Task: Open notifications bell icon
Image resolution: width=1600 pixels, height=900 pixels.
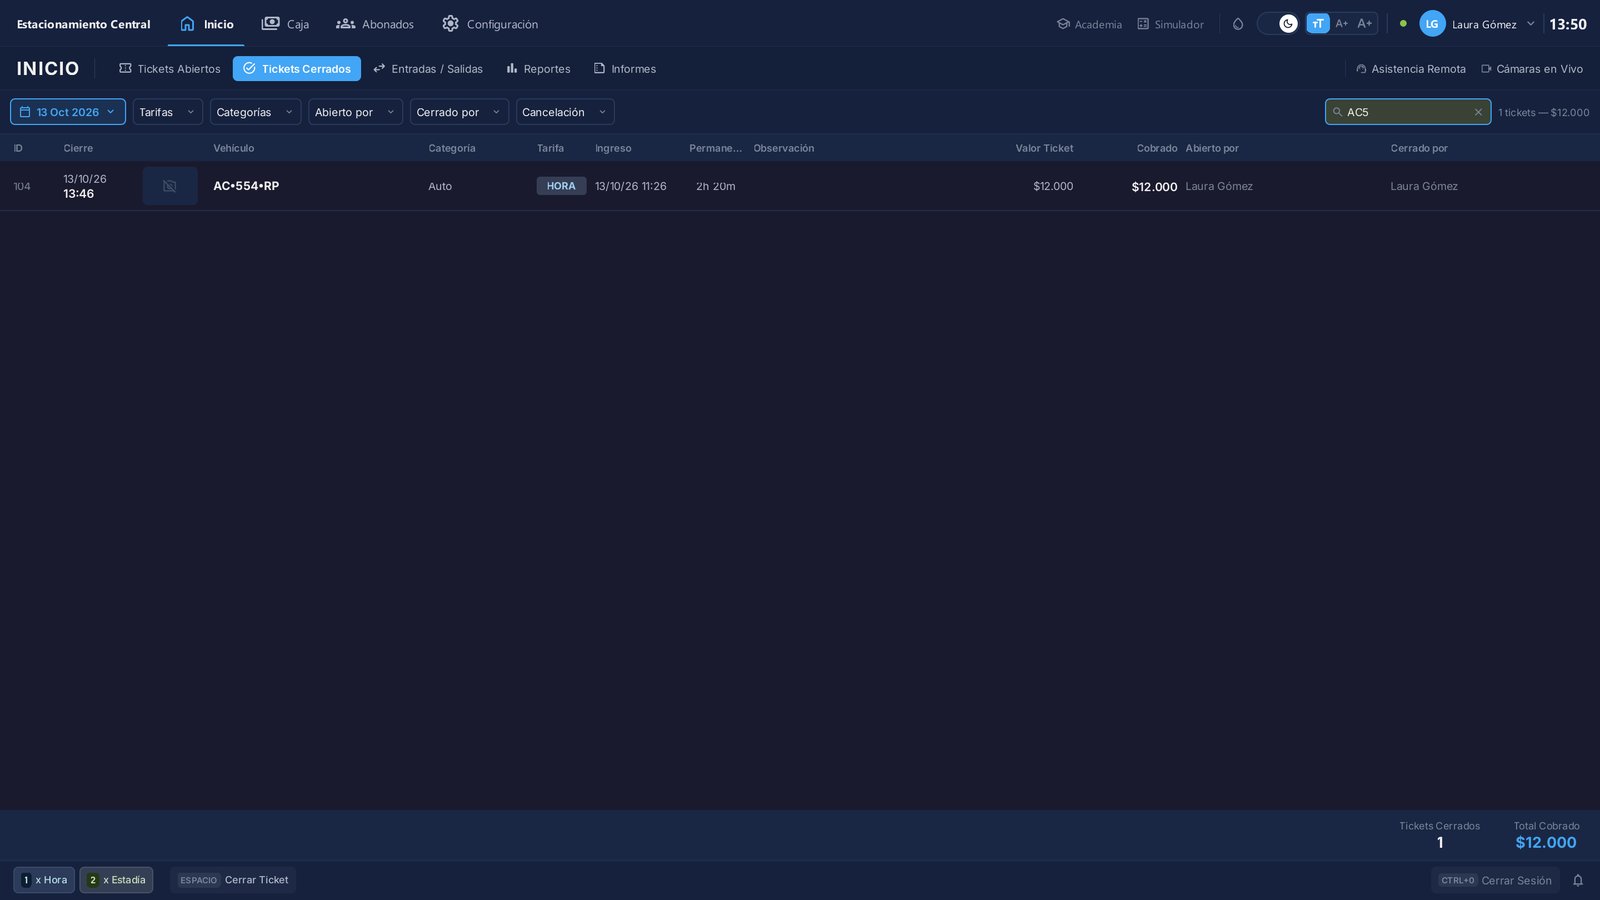Action: (1578, 880)
